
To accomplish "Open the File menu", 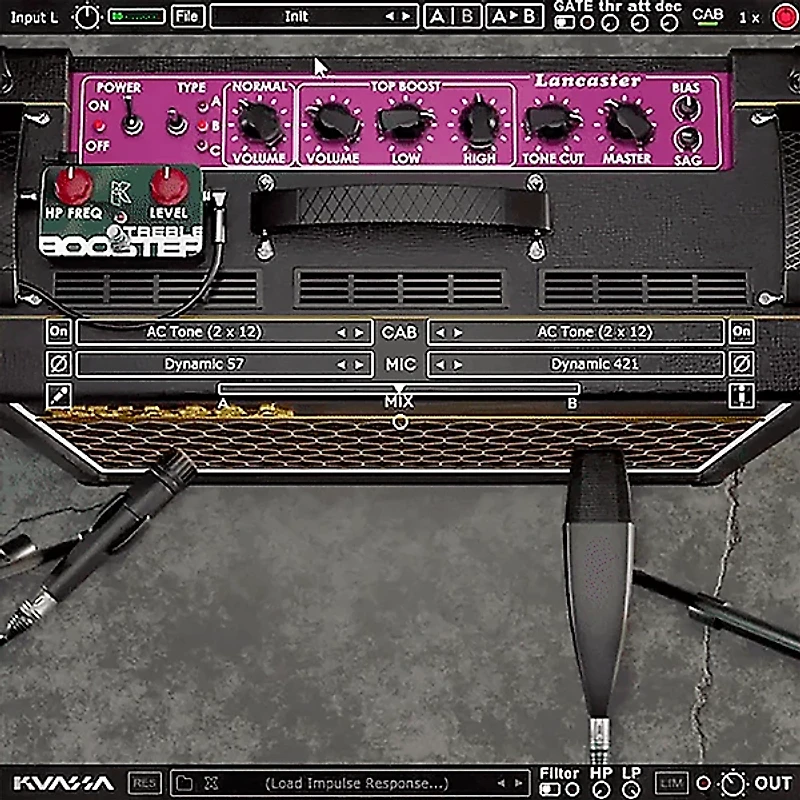I will (x=186, y=17).
